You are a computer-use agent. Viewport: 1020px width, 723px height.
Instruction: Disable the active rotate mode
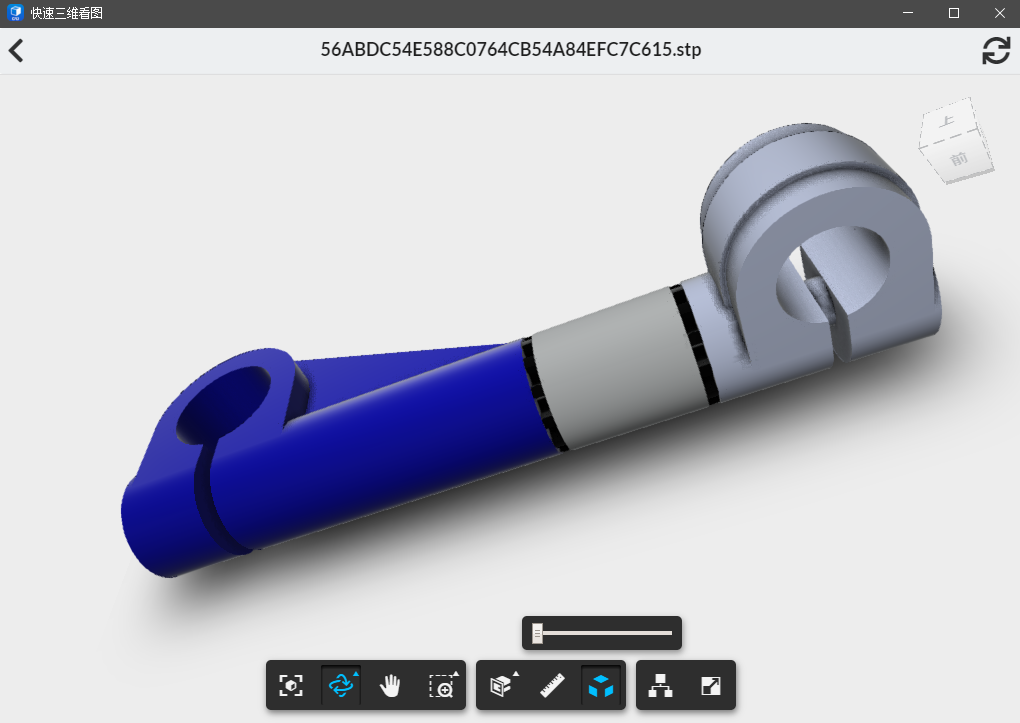tap(340, 685)
